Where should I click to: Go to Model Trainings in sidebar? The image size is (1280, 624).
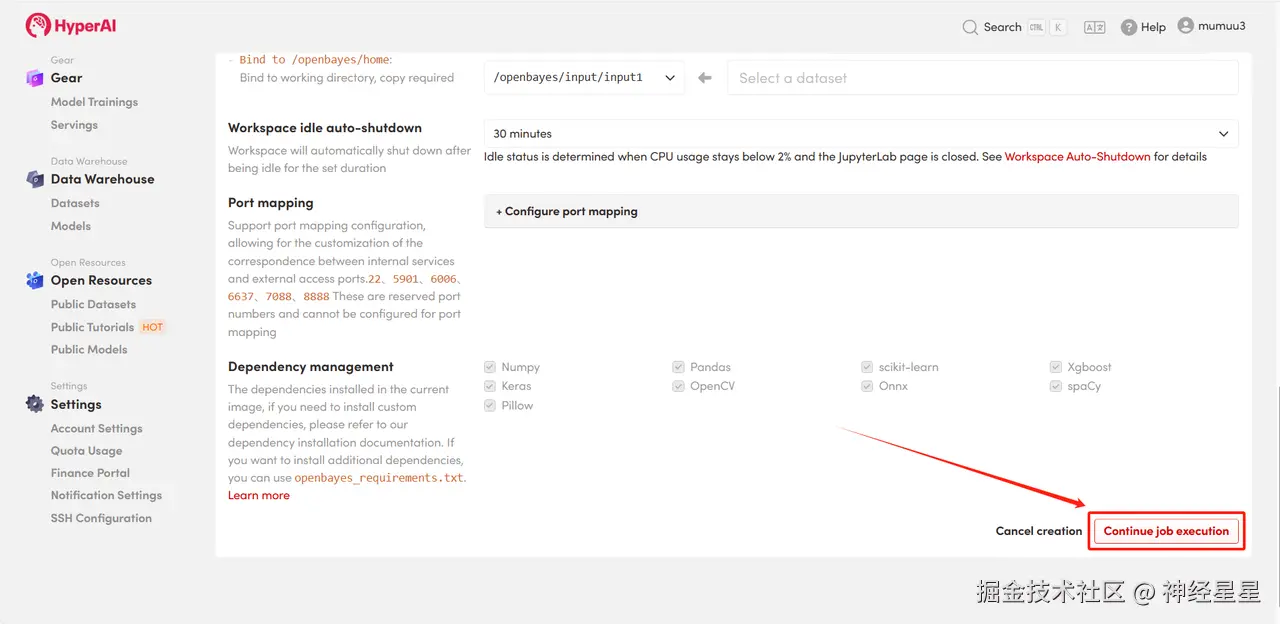click(94, 102)
